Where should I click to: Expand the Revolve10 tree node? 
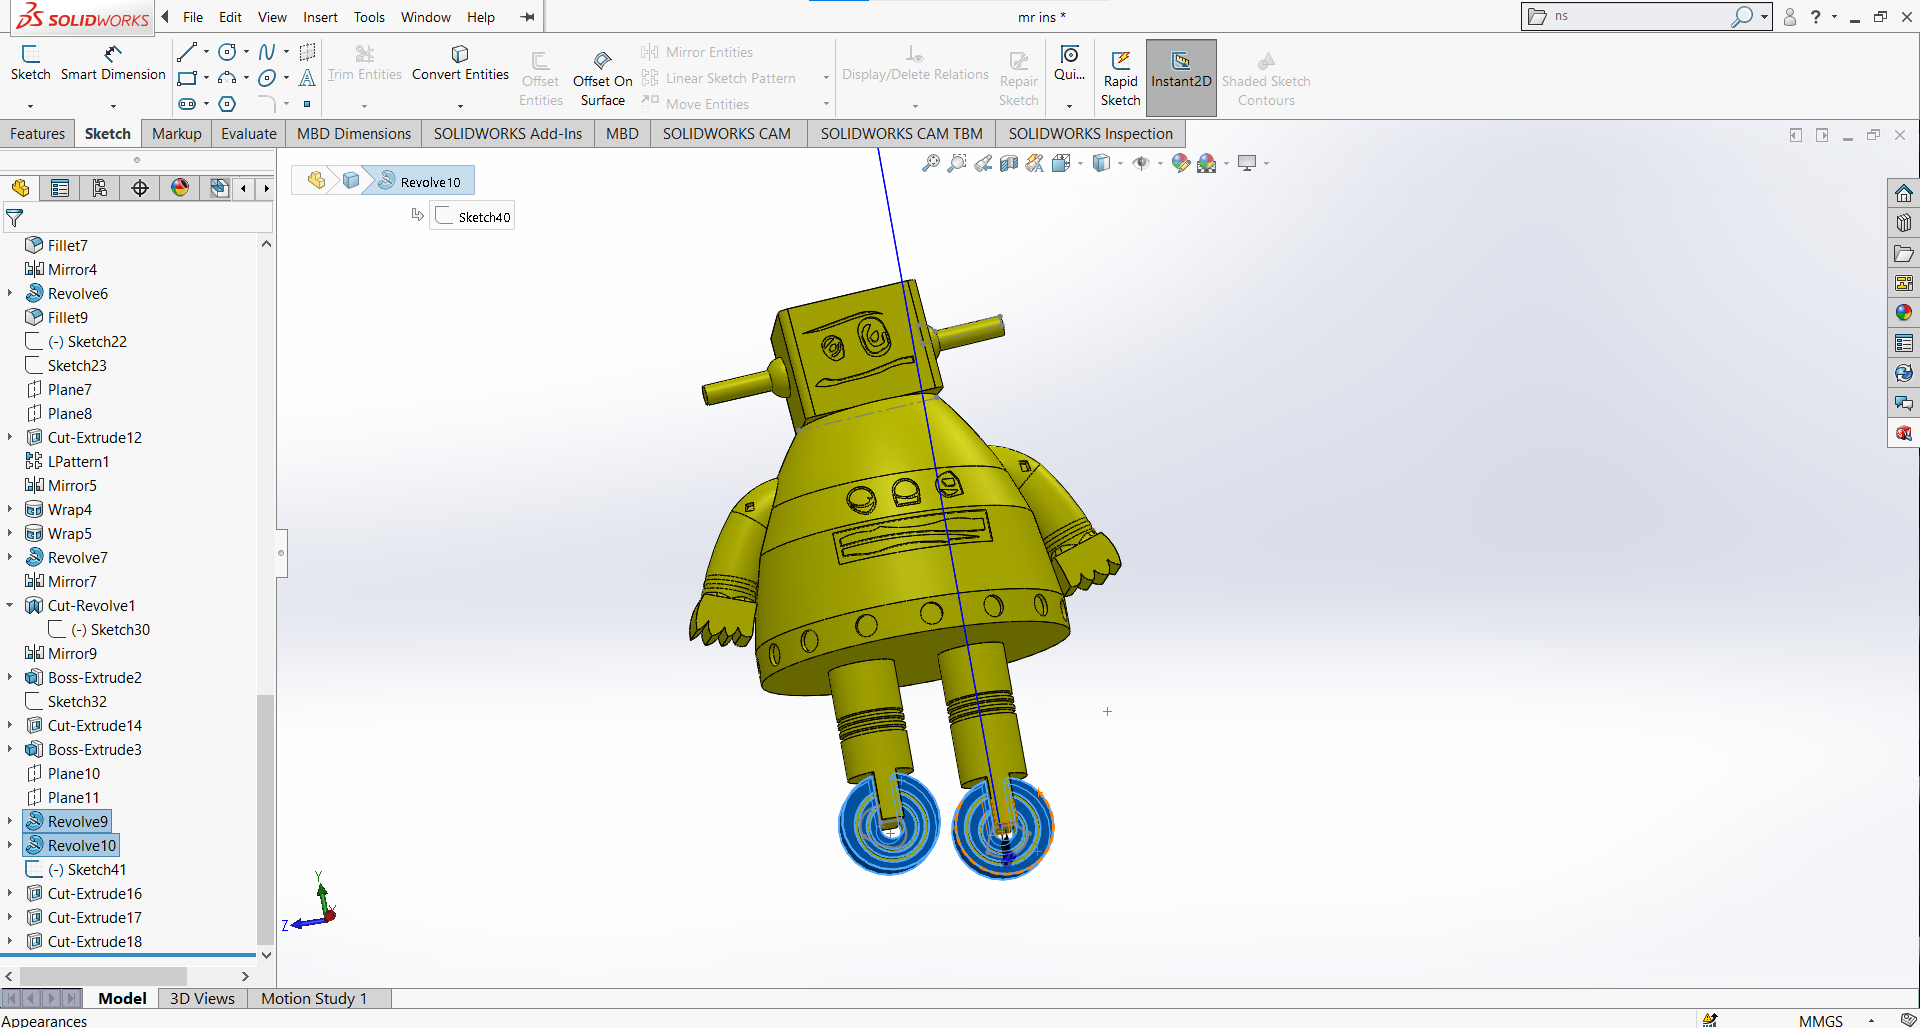(10, 845)
